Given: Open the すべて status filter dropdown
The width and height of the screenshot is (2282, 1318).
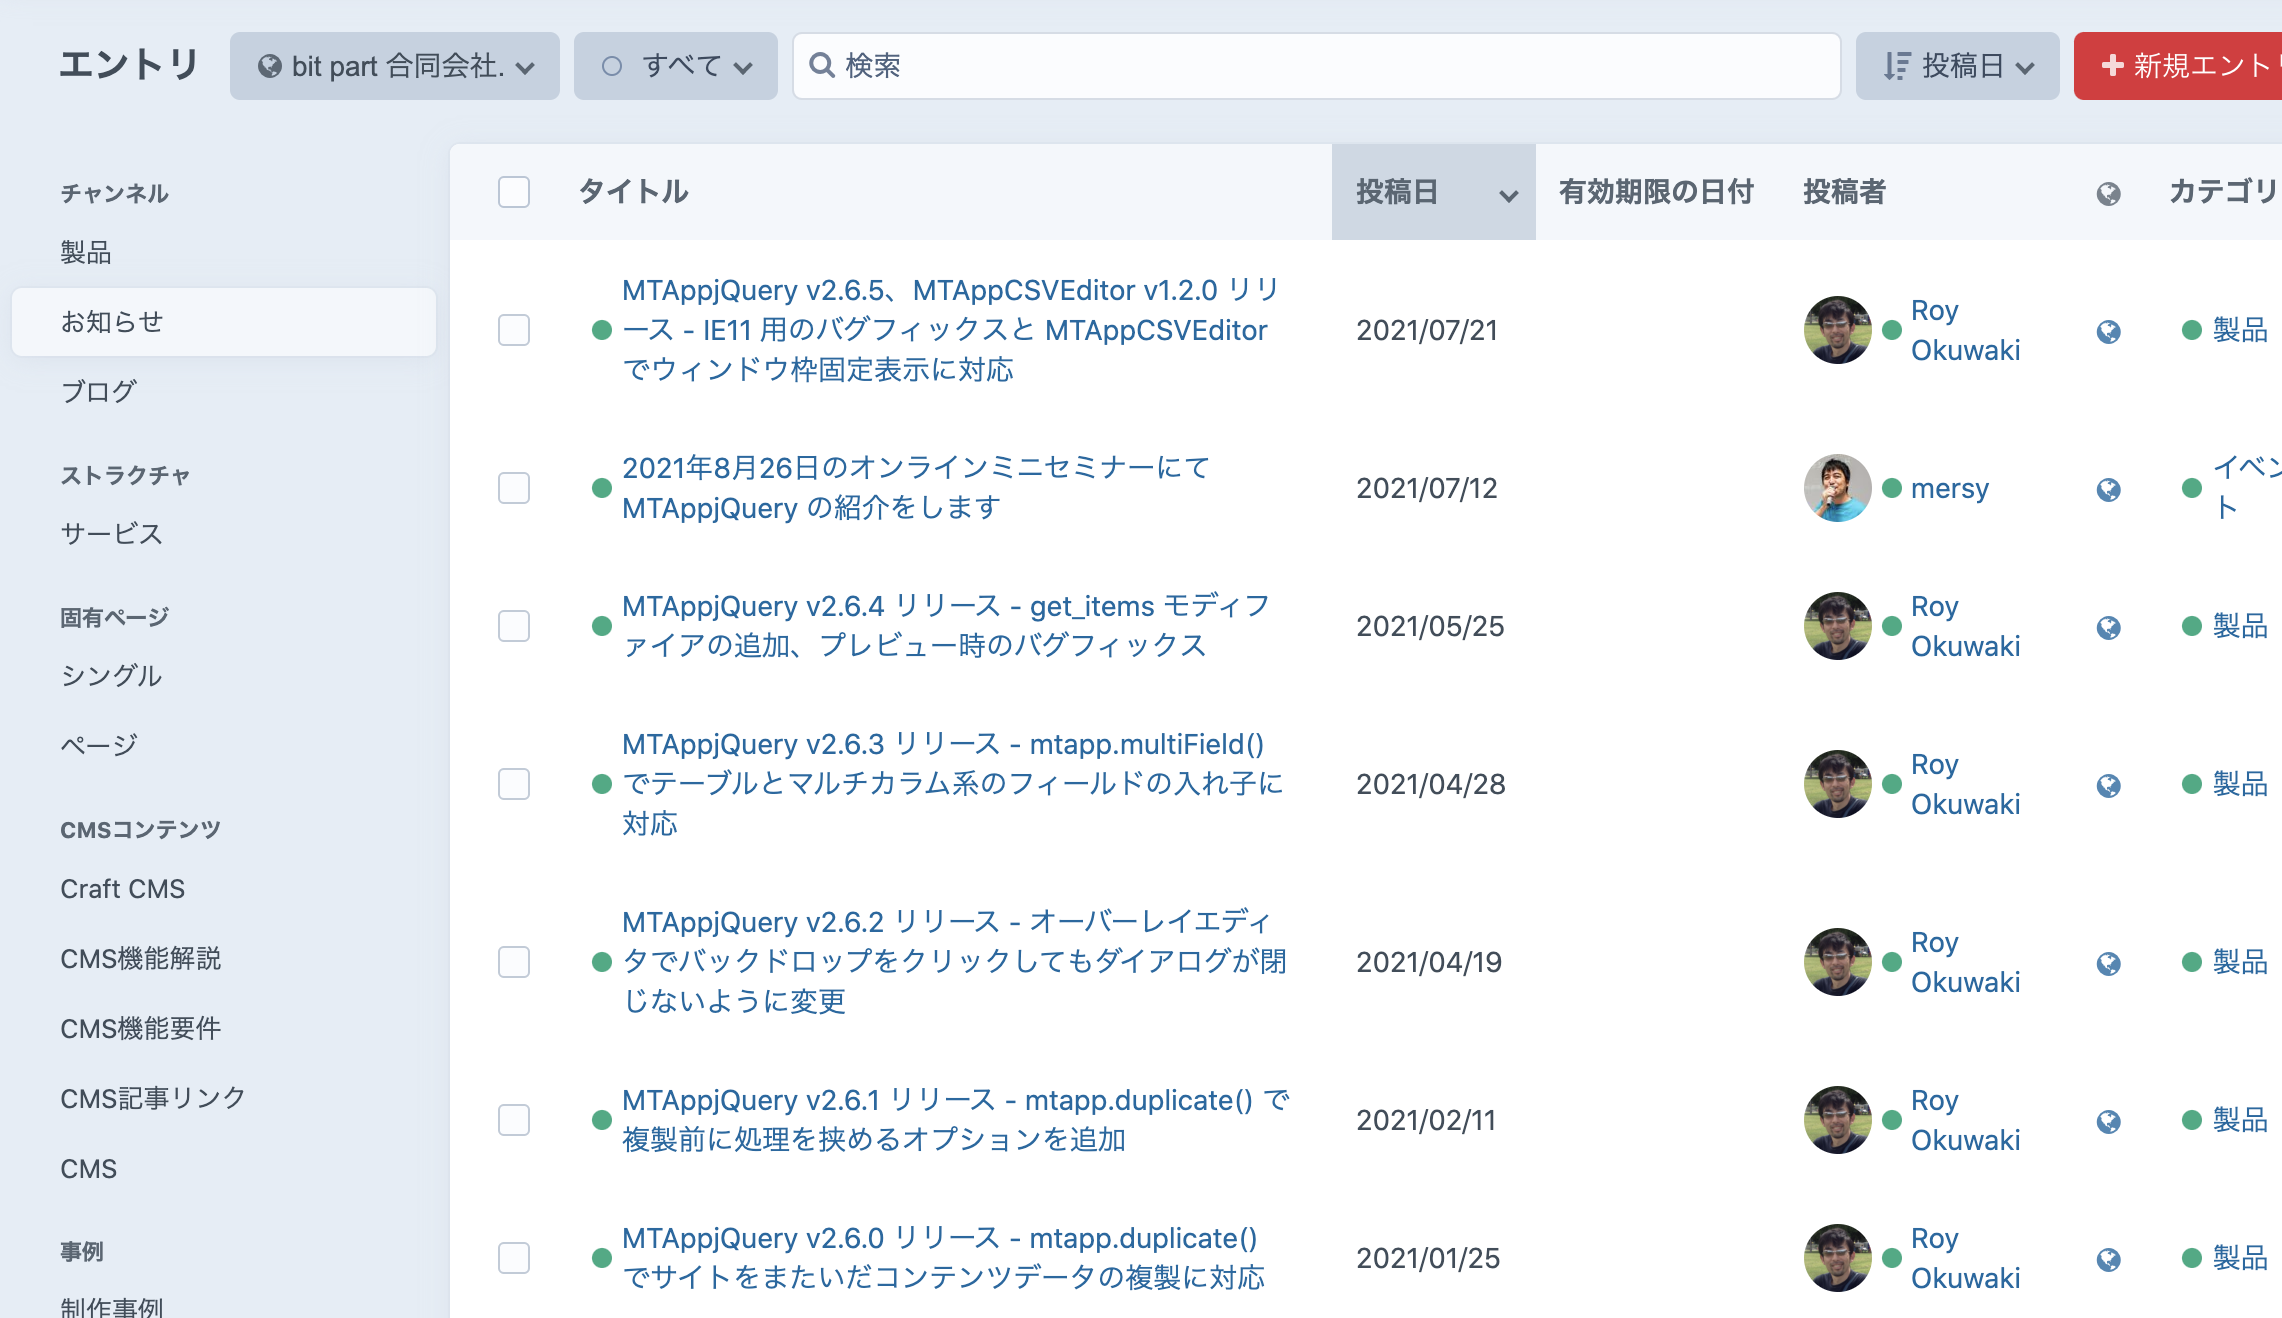Looking at the screenshot, I should click(x=675, y=65).
